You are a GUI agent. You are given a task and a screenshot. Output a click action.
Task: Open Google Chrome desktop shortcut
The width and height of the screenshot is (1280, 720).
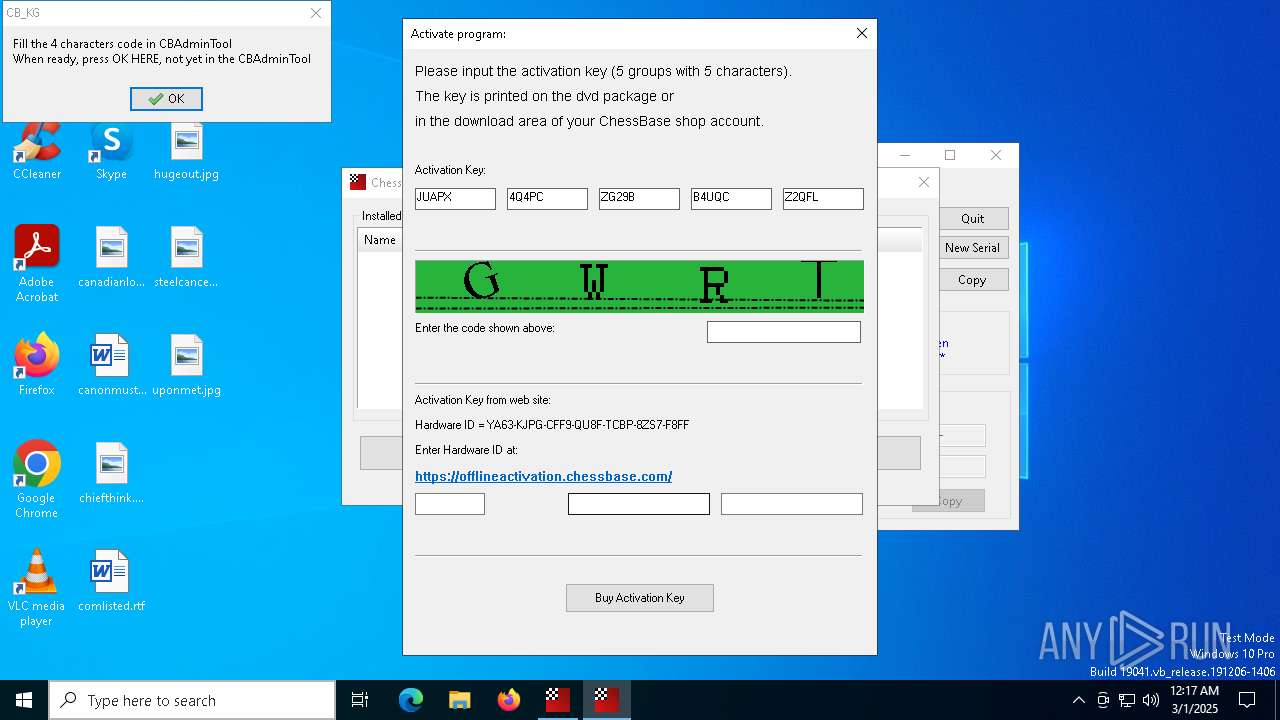coord(37,480)
